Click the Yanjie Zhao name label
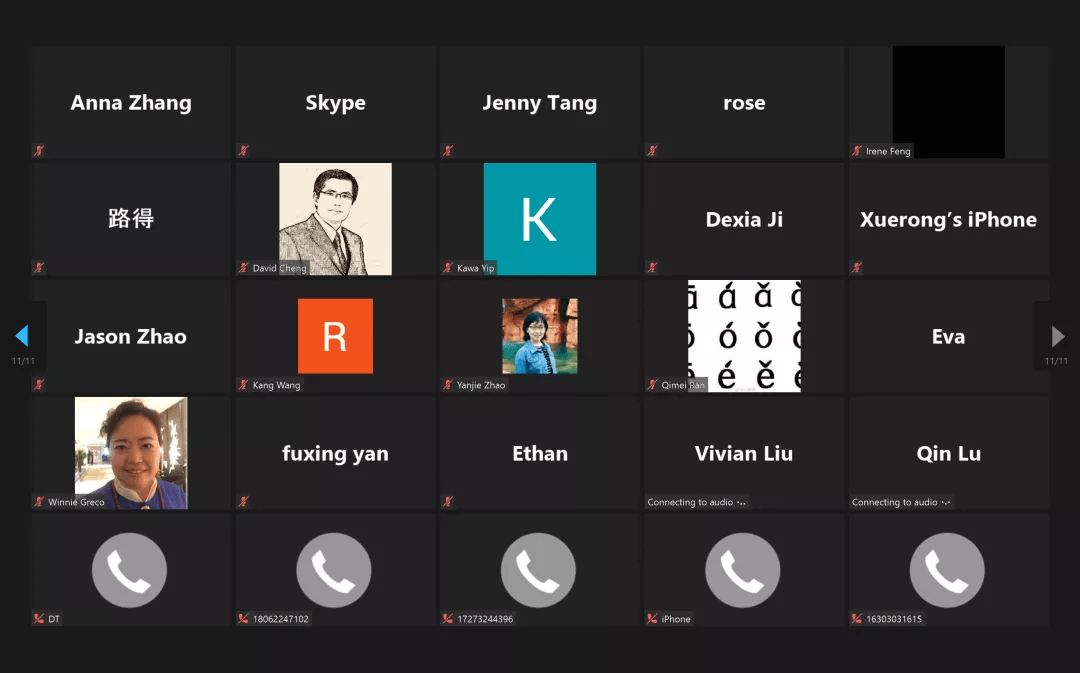 481,385
